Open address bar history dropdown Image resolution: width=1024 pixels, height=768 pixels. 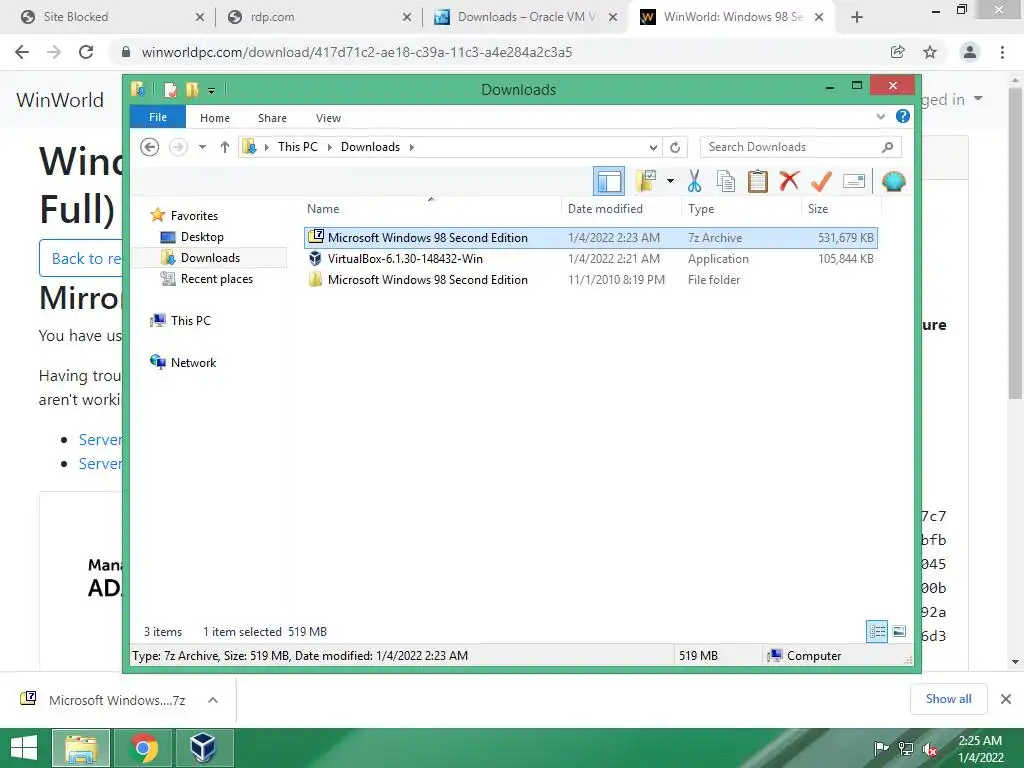653,147
